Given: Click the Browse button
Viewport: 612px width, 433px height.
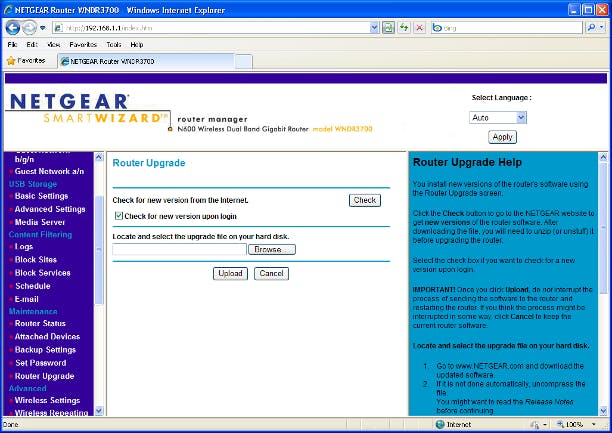Looking at the screenshot, I should coord(272,249).
